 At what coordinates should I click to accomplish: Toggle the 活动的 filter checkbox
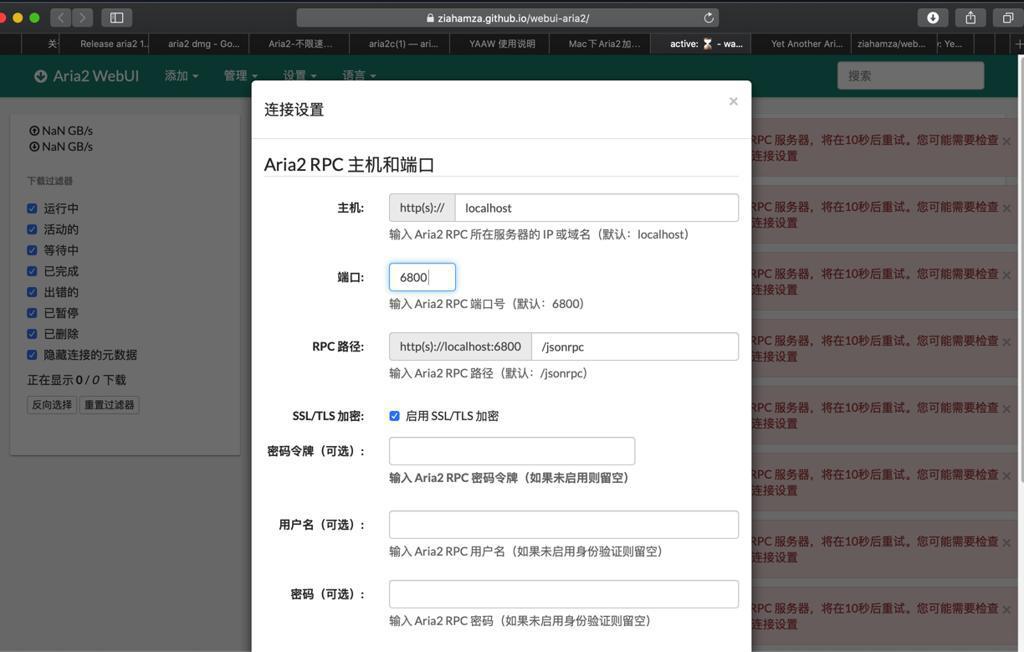(x=32, y=229)
